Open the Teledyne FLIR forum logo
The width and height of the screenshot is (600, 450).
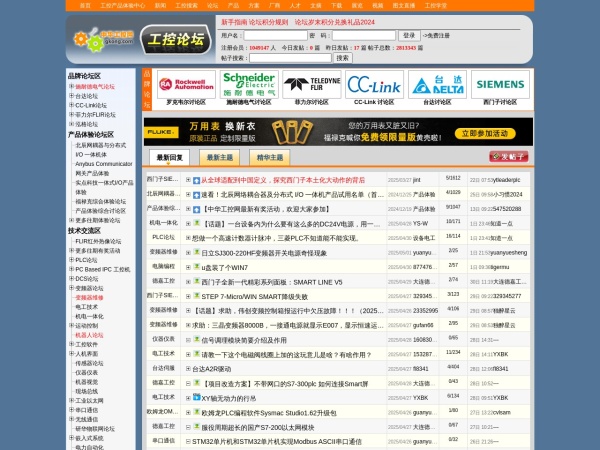[x=312, y=85]
